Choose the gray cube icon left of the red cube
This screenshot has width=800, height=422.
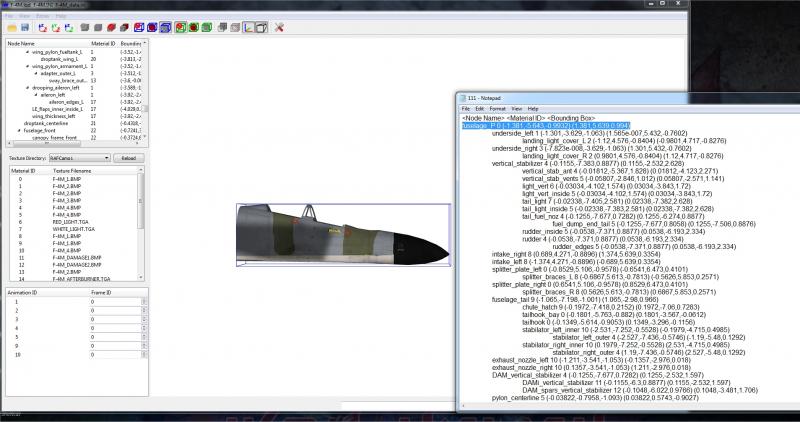(98, 28)
